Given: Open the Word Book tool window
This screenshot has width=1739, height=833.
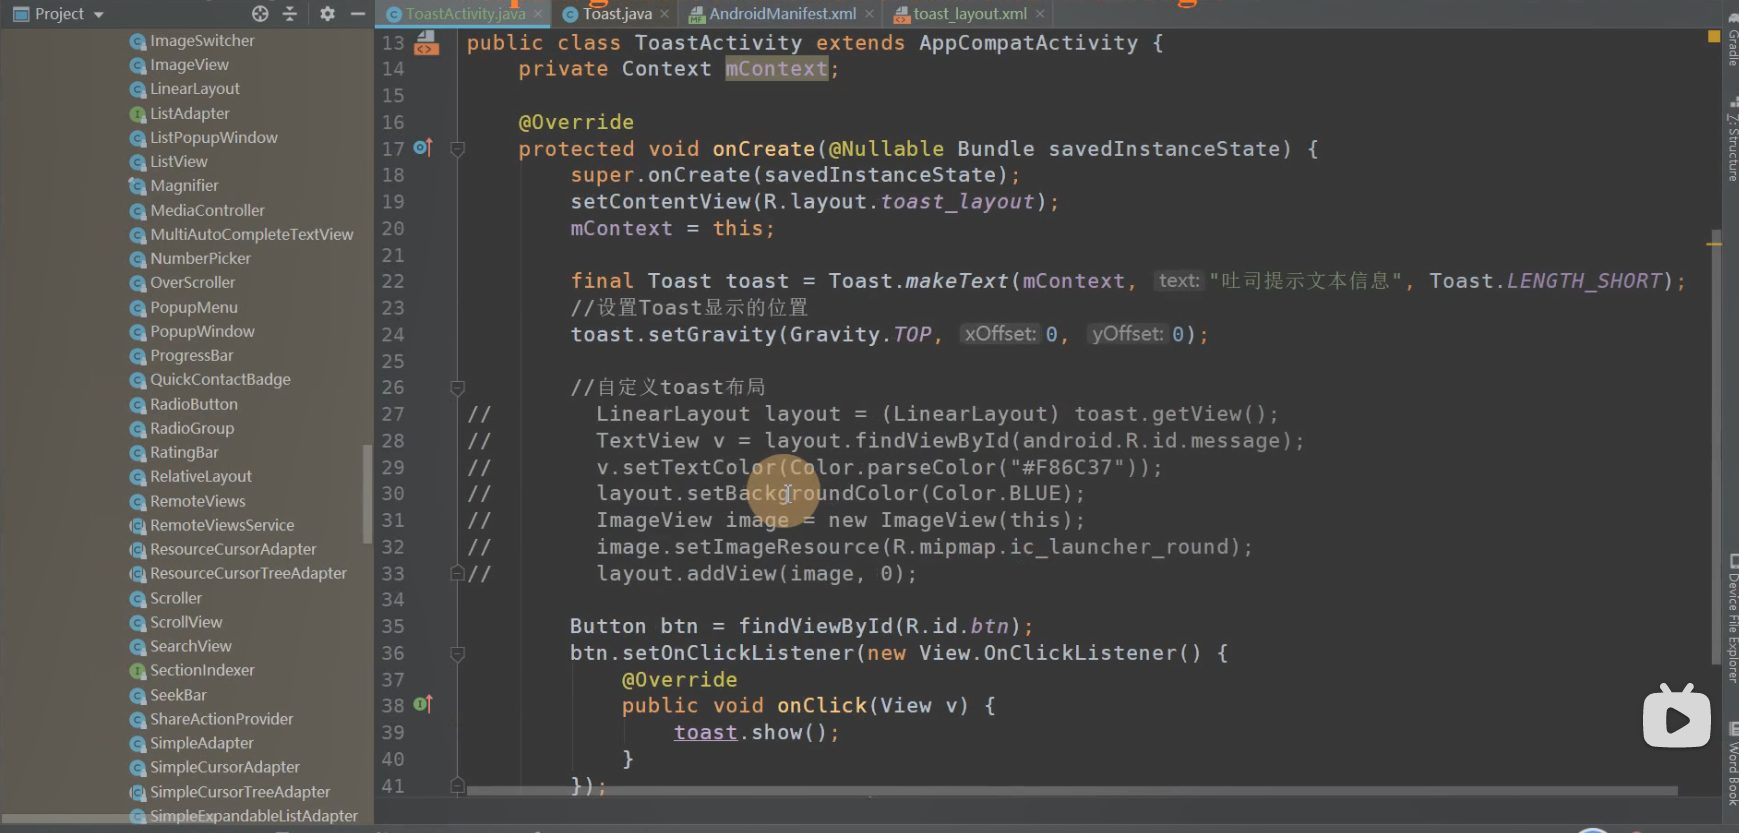Looking at the screenshot, I should 1732,765.
